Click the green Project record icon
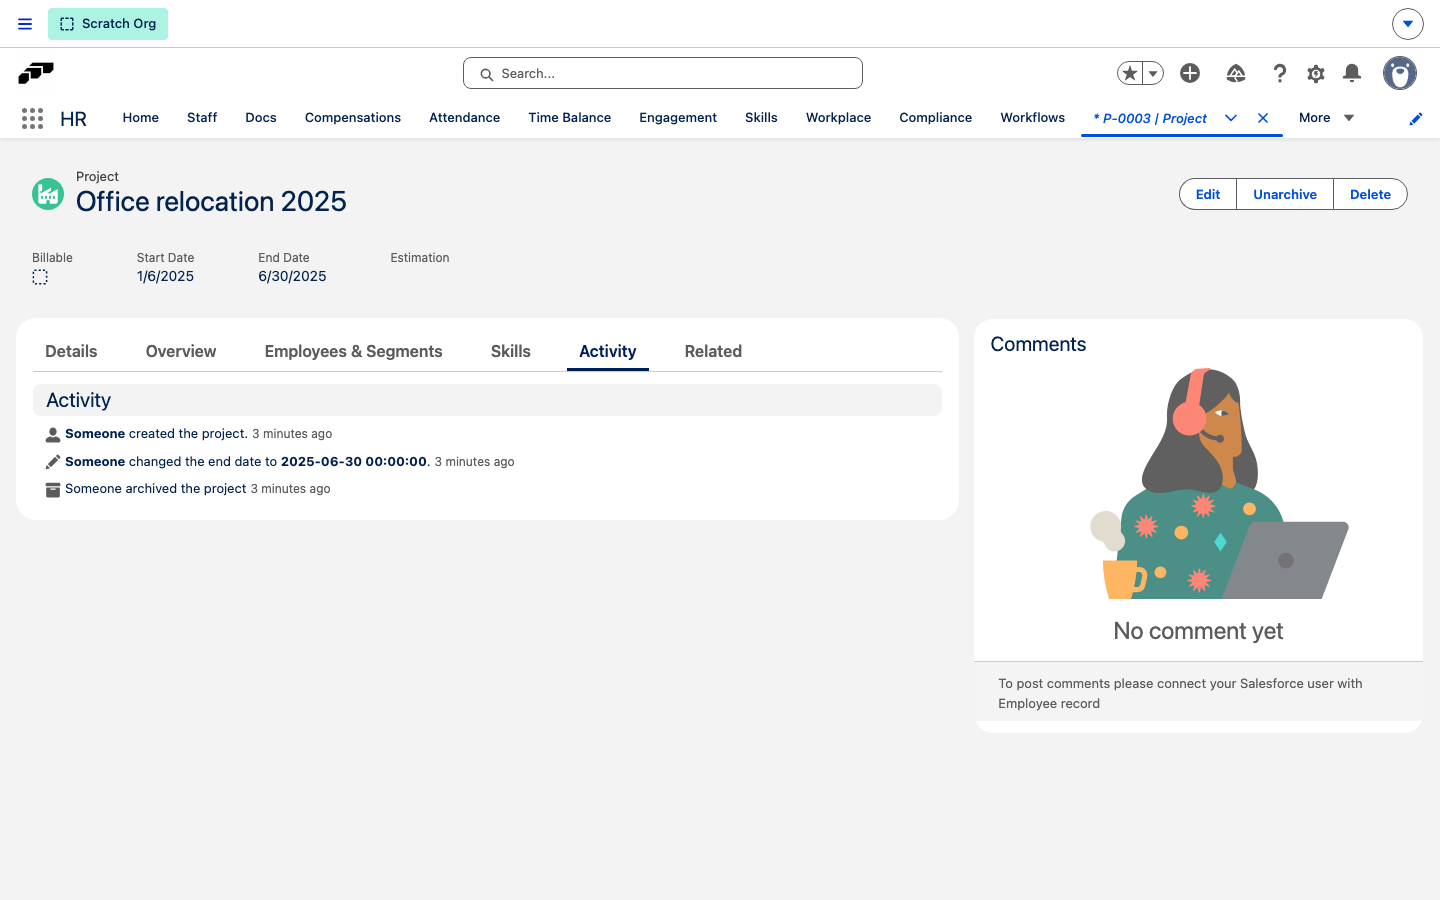Image resolution: width=1440 pixels, height=900 pixels. point(48,194)
